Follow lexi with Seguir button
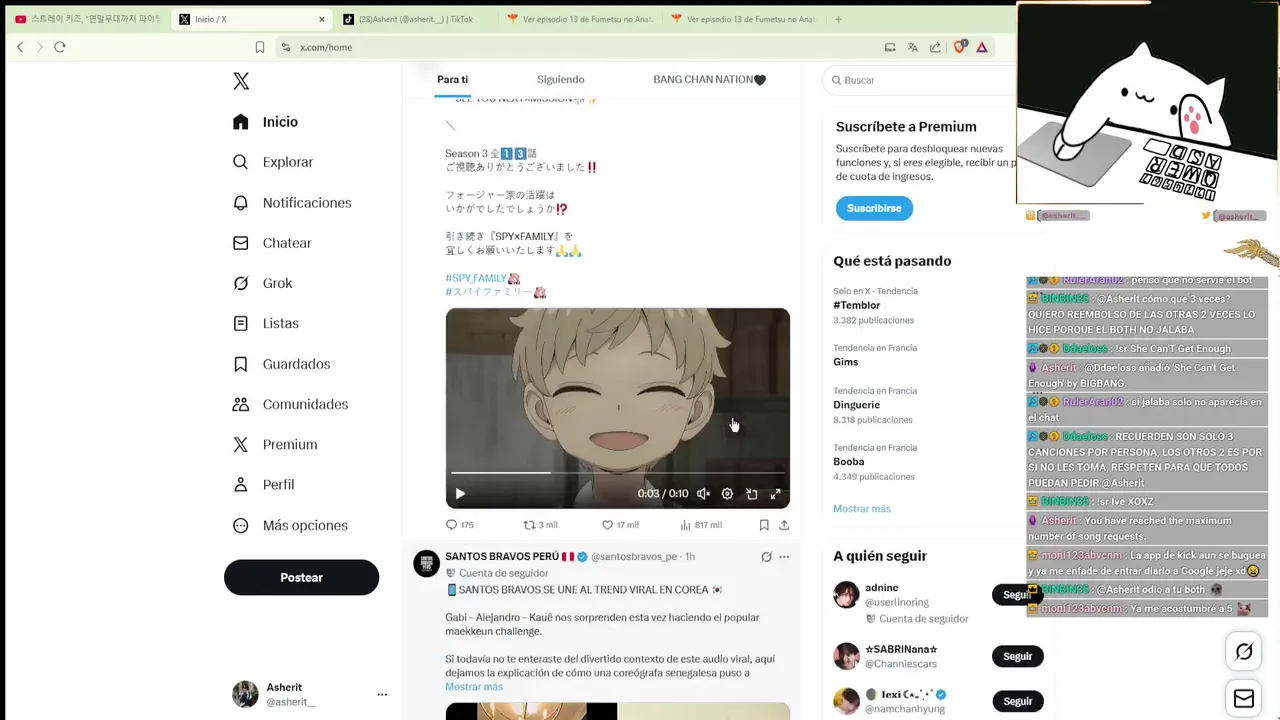1280x720 pixels. click(x=1017, y=701)
